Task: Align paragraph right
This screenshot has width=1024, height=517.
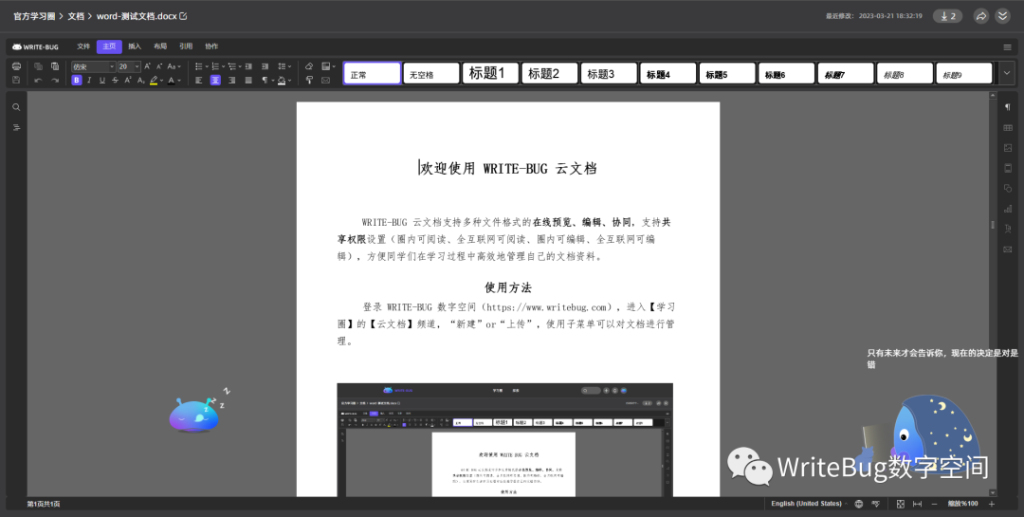Action: 232,80
